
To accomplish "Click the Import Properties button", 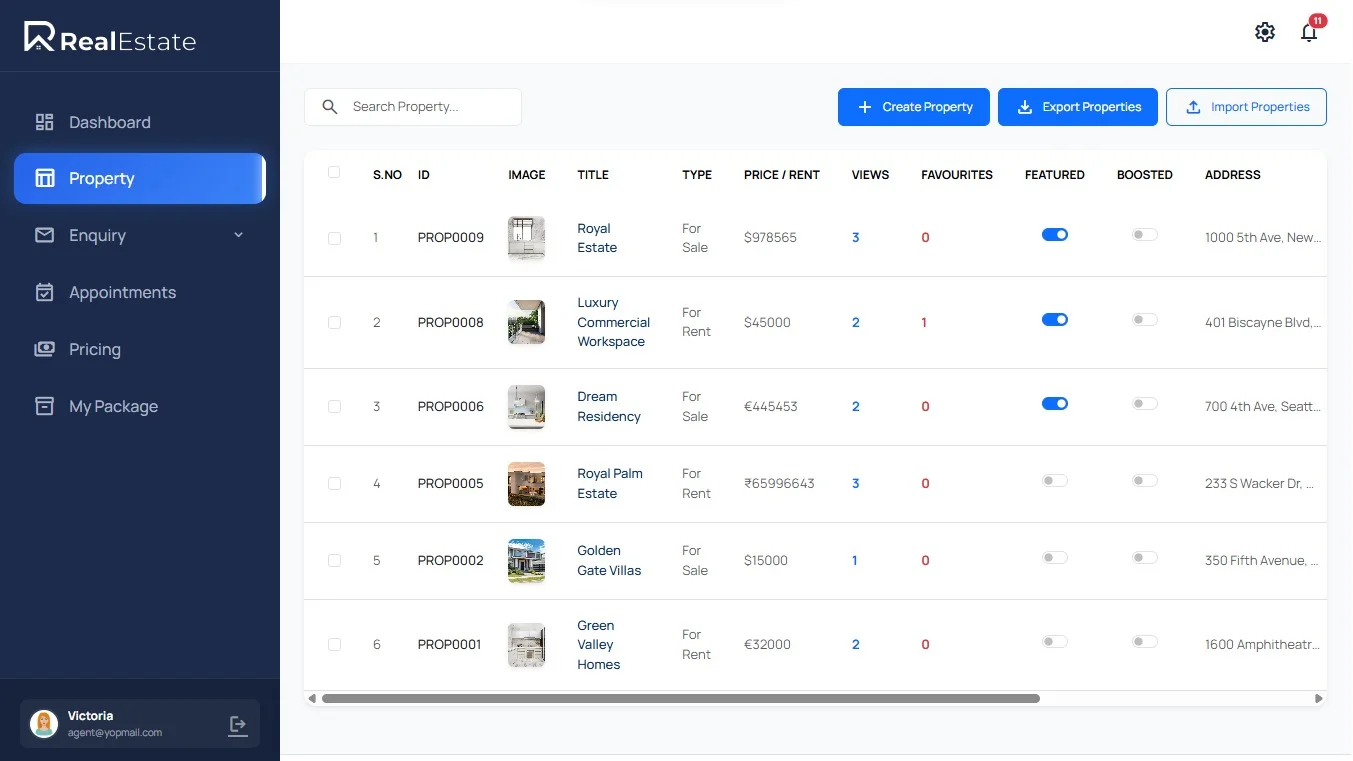I will pos(1246,107).
